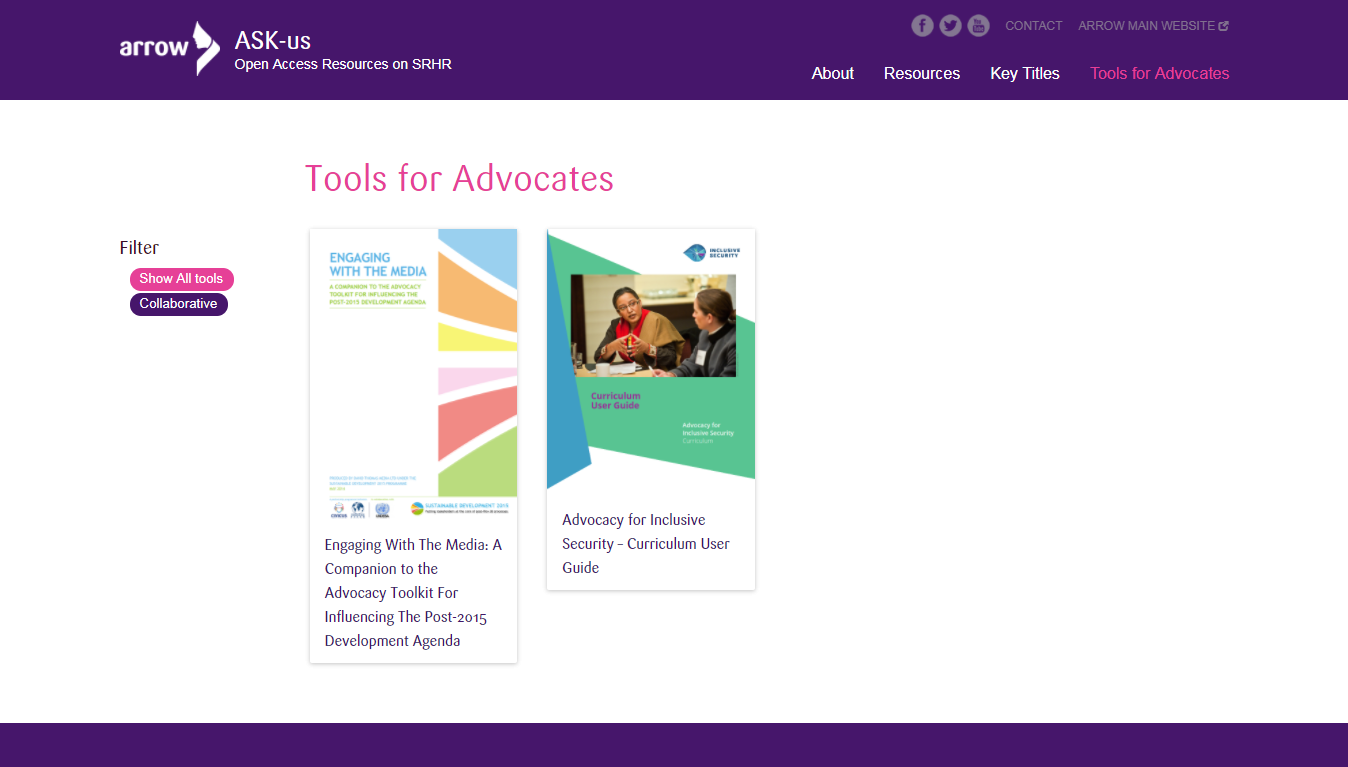Open the Facebook social icon

point(922,26)
